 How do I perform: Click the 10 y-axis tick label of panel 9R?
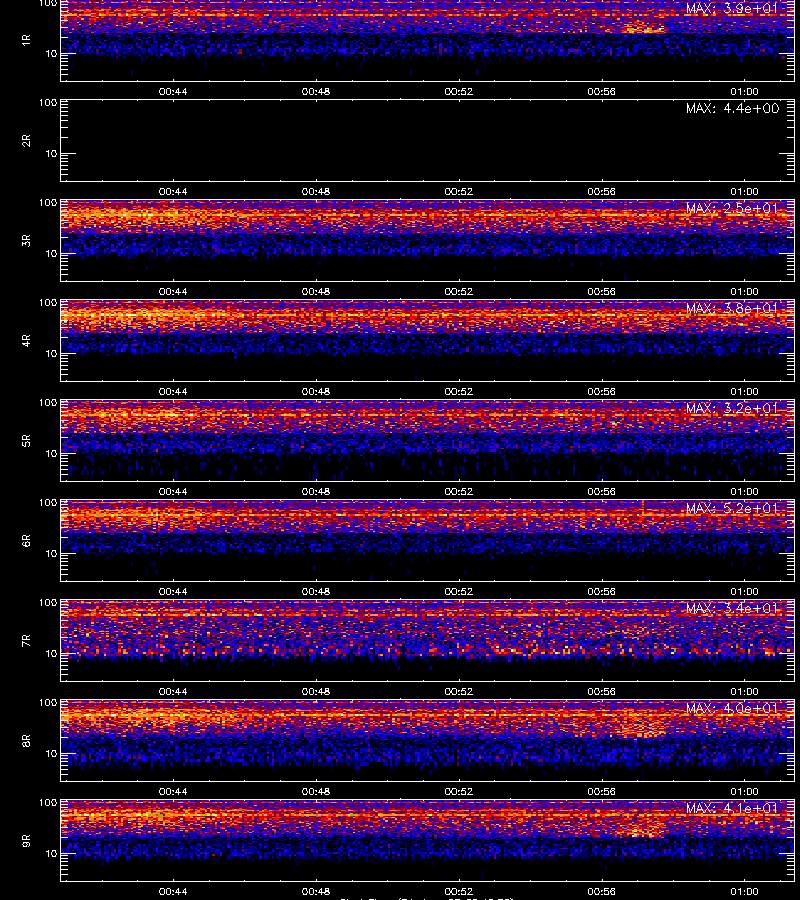point(51,854)
